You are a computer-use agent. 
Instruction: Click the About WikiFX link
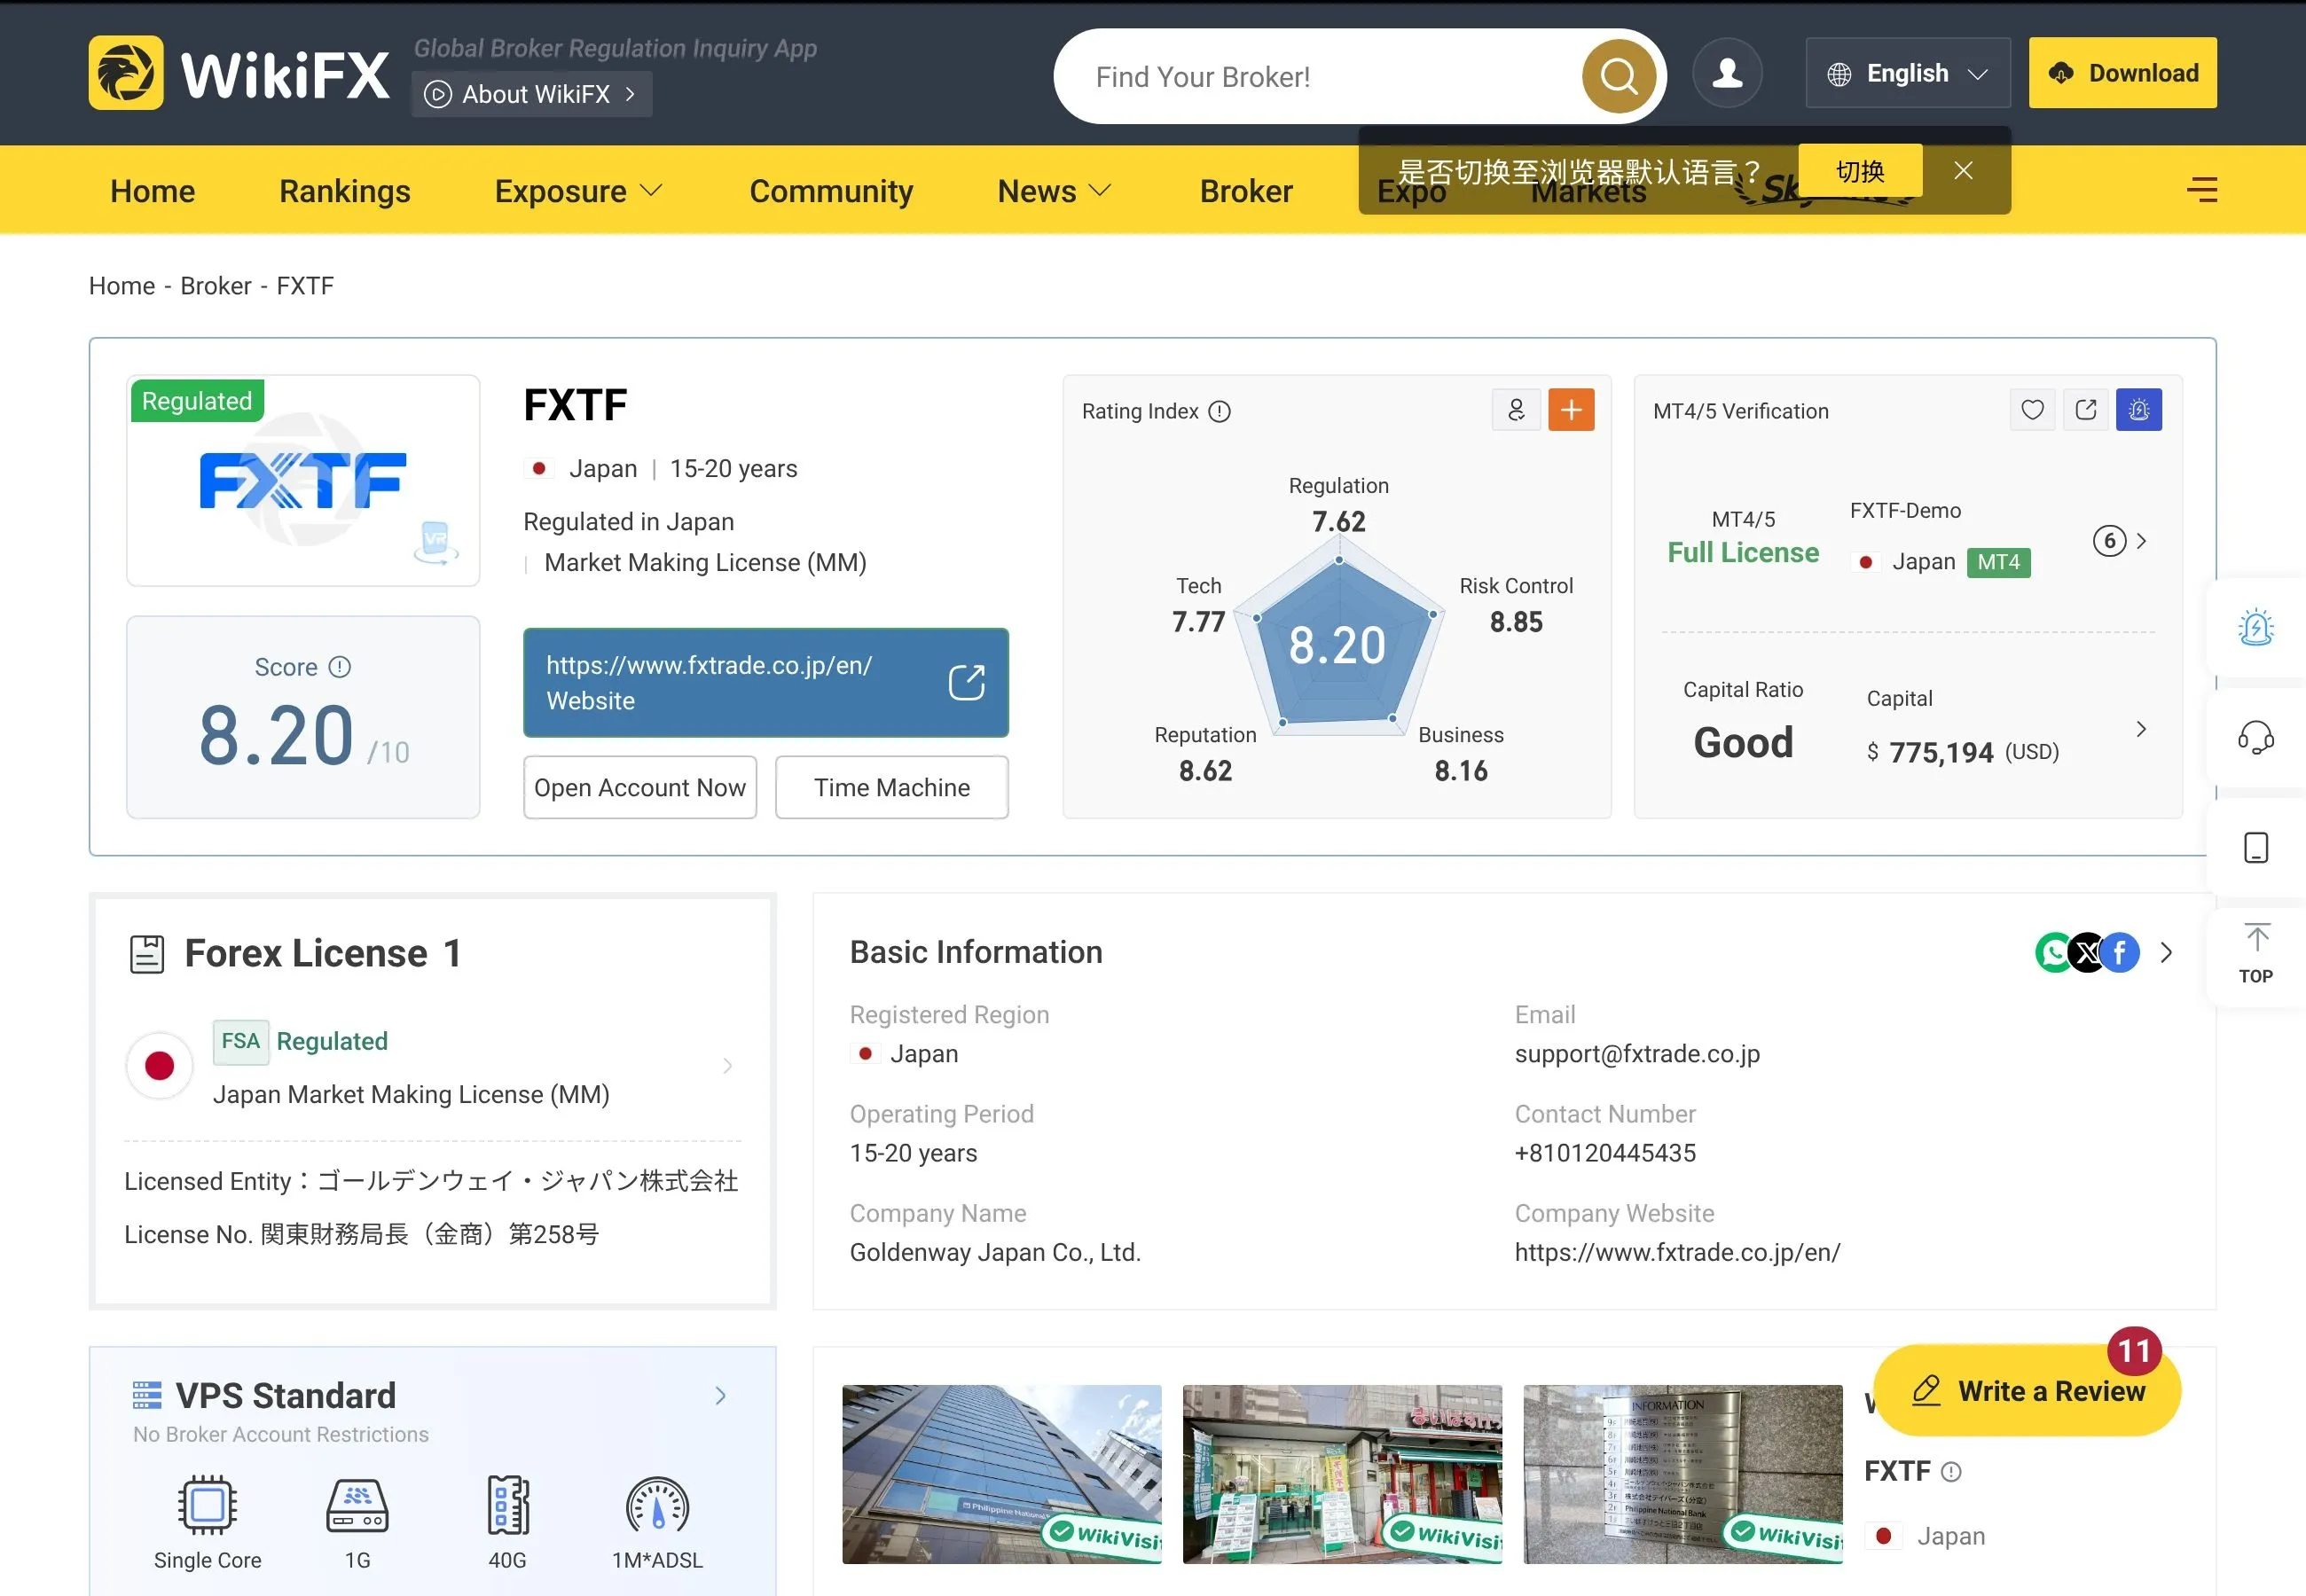[532, 94]
